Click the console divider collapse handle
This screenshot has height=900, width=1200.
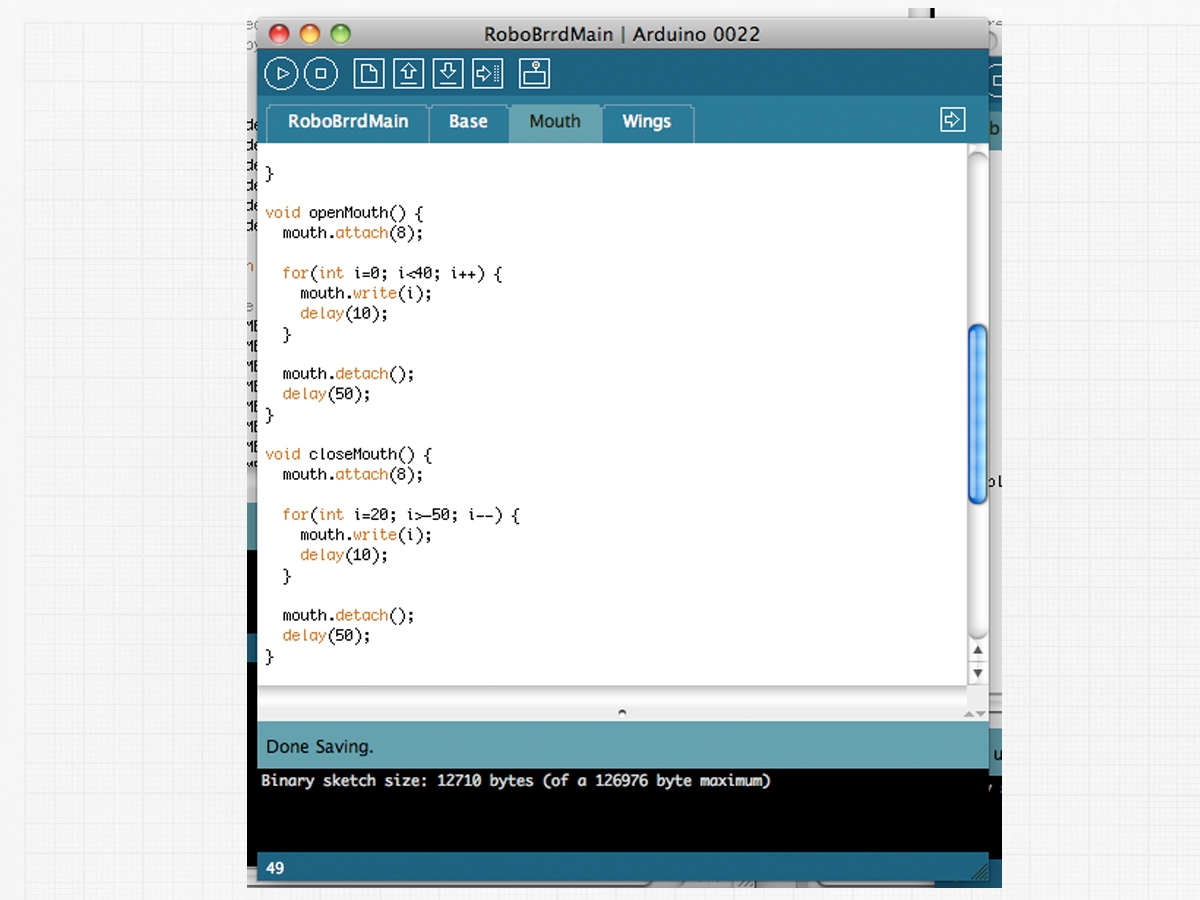(x=622, y=713)
